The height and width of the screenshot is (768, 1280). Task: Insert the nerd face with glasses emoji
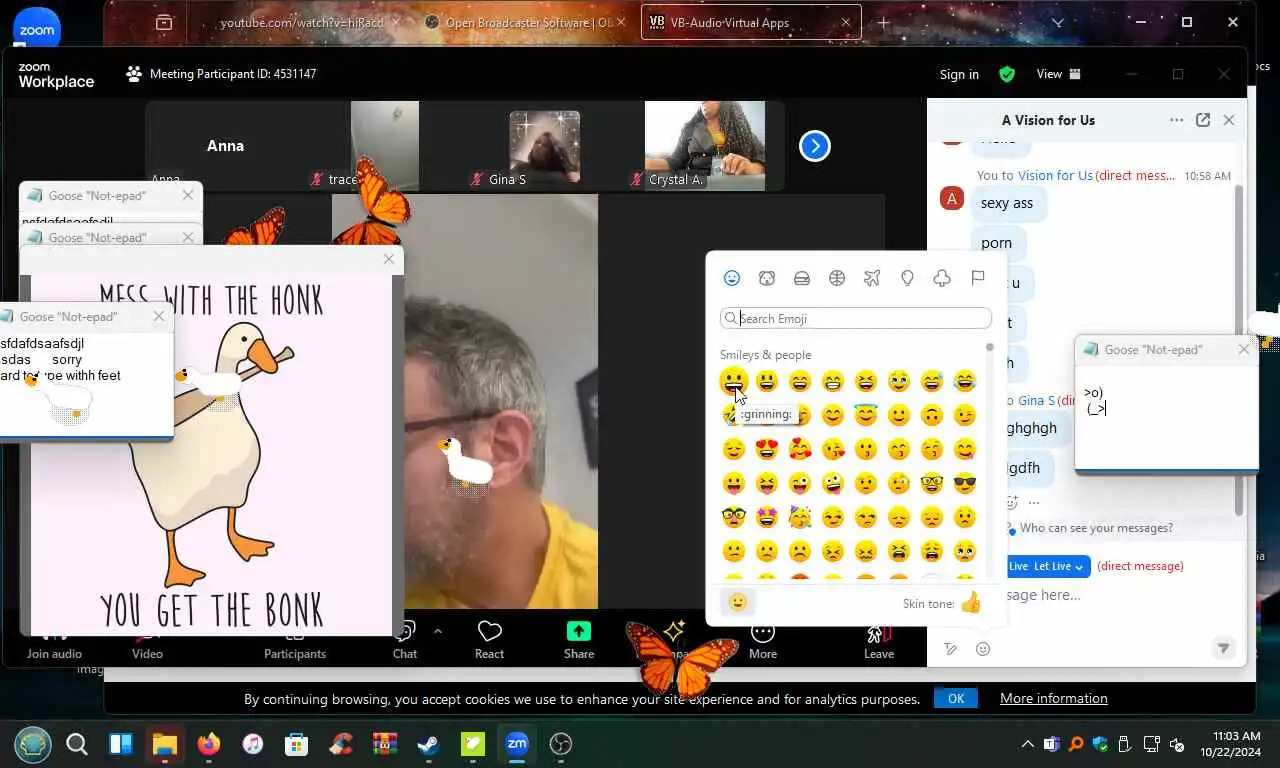[932, 484]
